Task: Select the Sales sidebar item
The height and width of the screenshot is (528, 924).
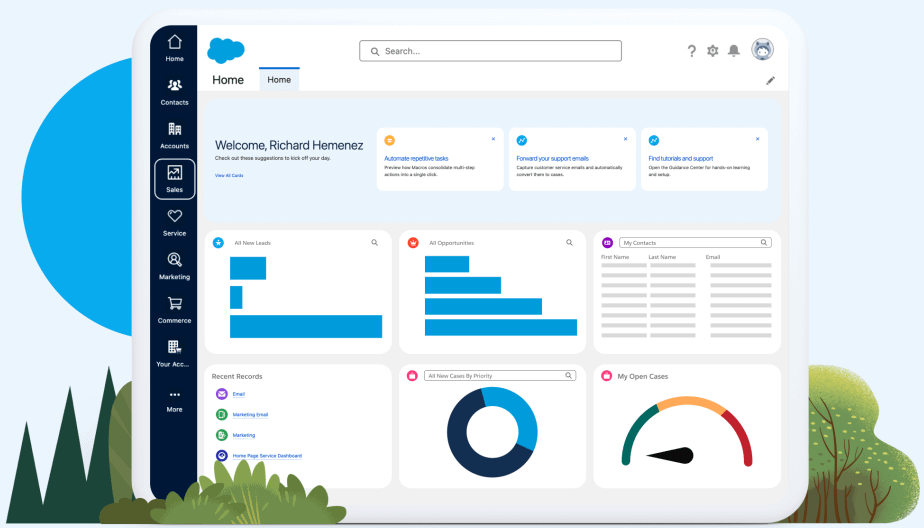Action: click(x=174, y=179)
